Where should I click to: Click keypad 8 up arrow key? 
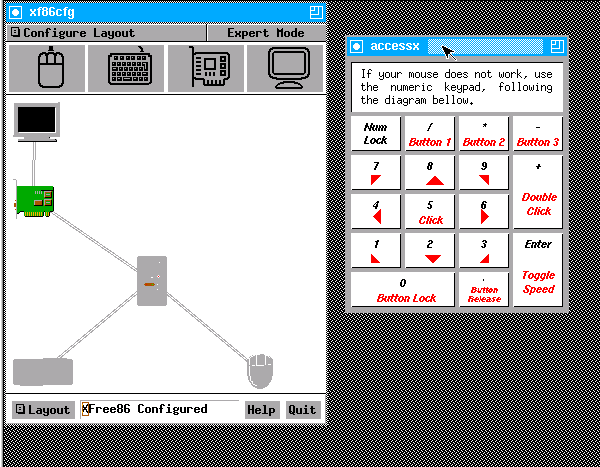click(430, 173)
